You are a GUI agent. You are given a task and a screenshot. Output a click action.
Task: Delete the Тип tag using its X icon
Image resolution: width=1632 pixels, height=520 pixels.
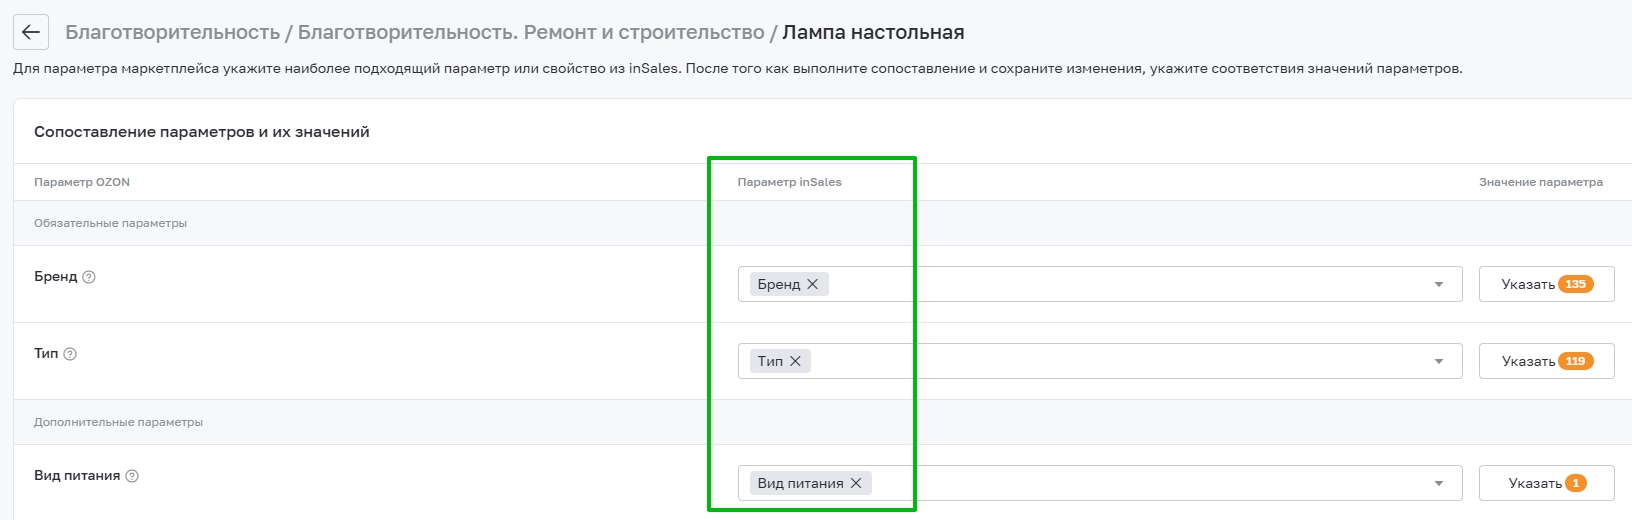795,361
